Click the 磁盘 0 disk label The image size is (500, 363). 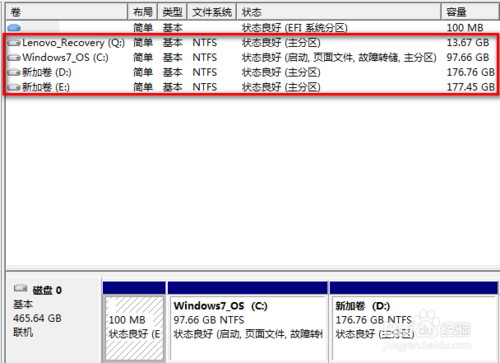(x=47, y=290)
